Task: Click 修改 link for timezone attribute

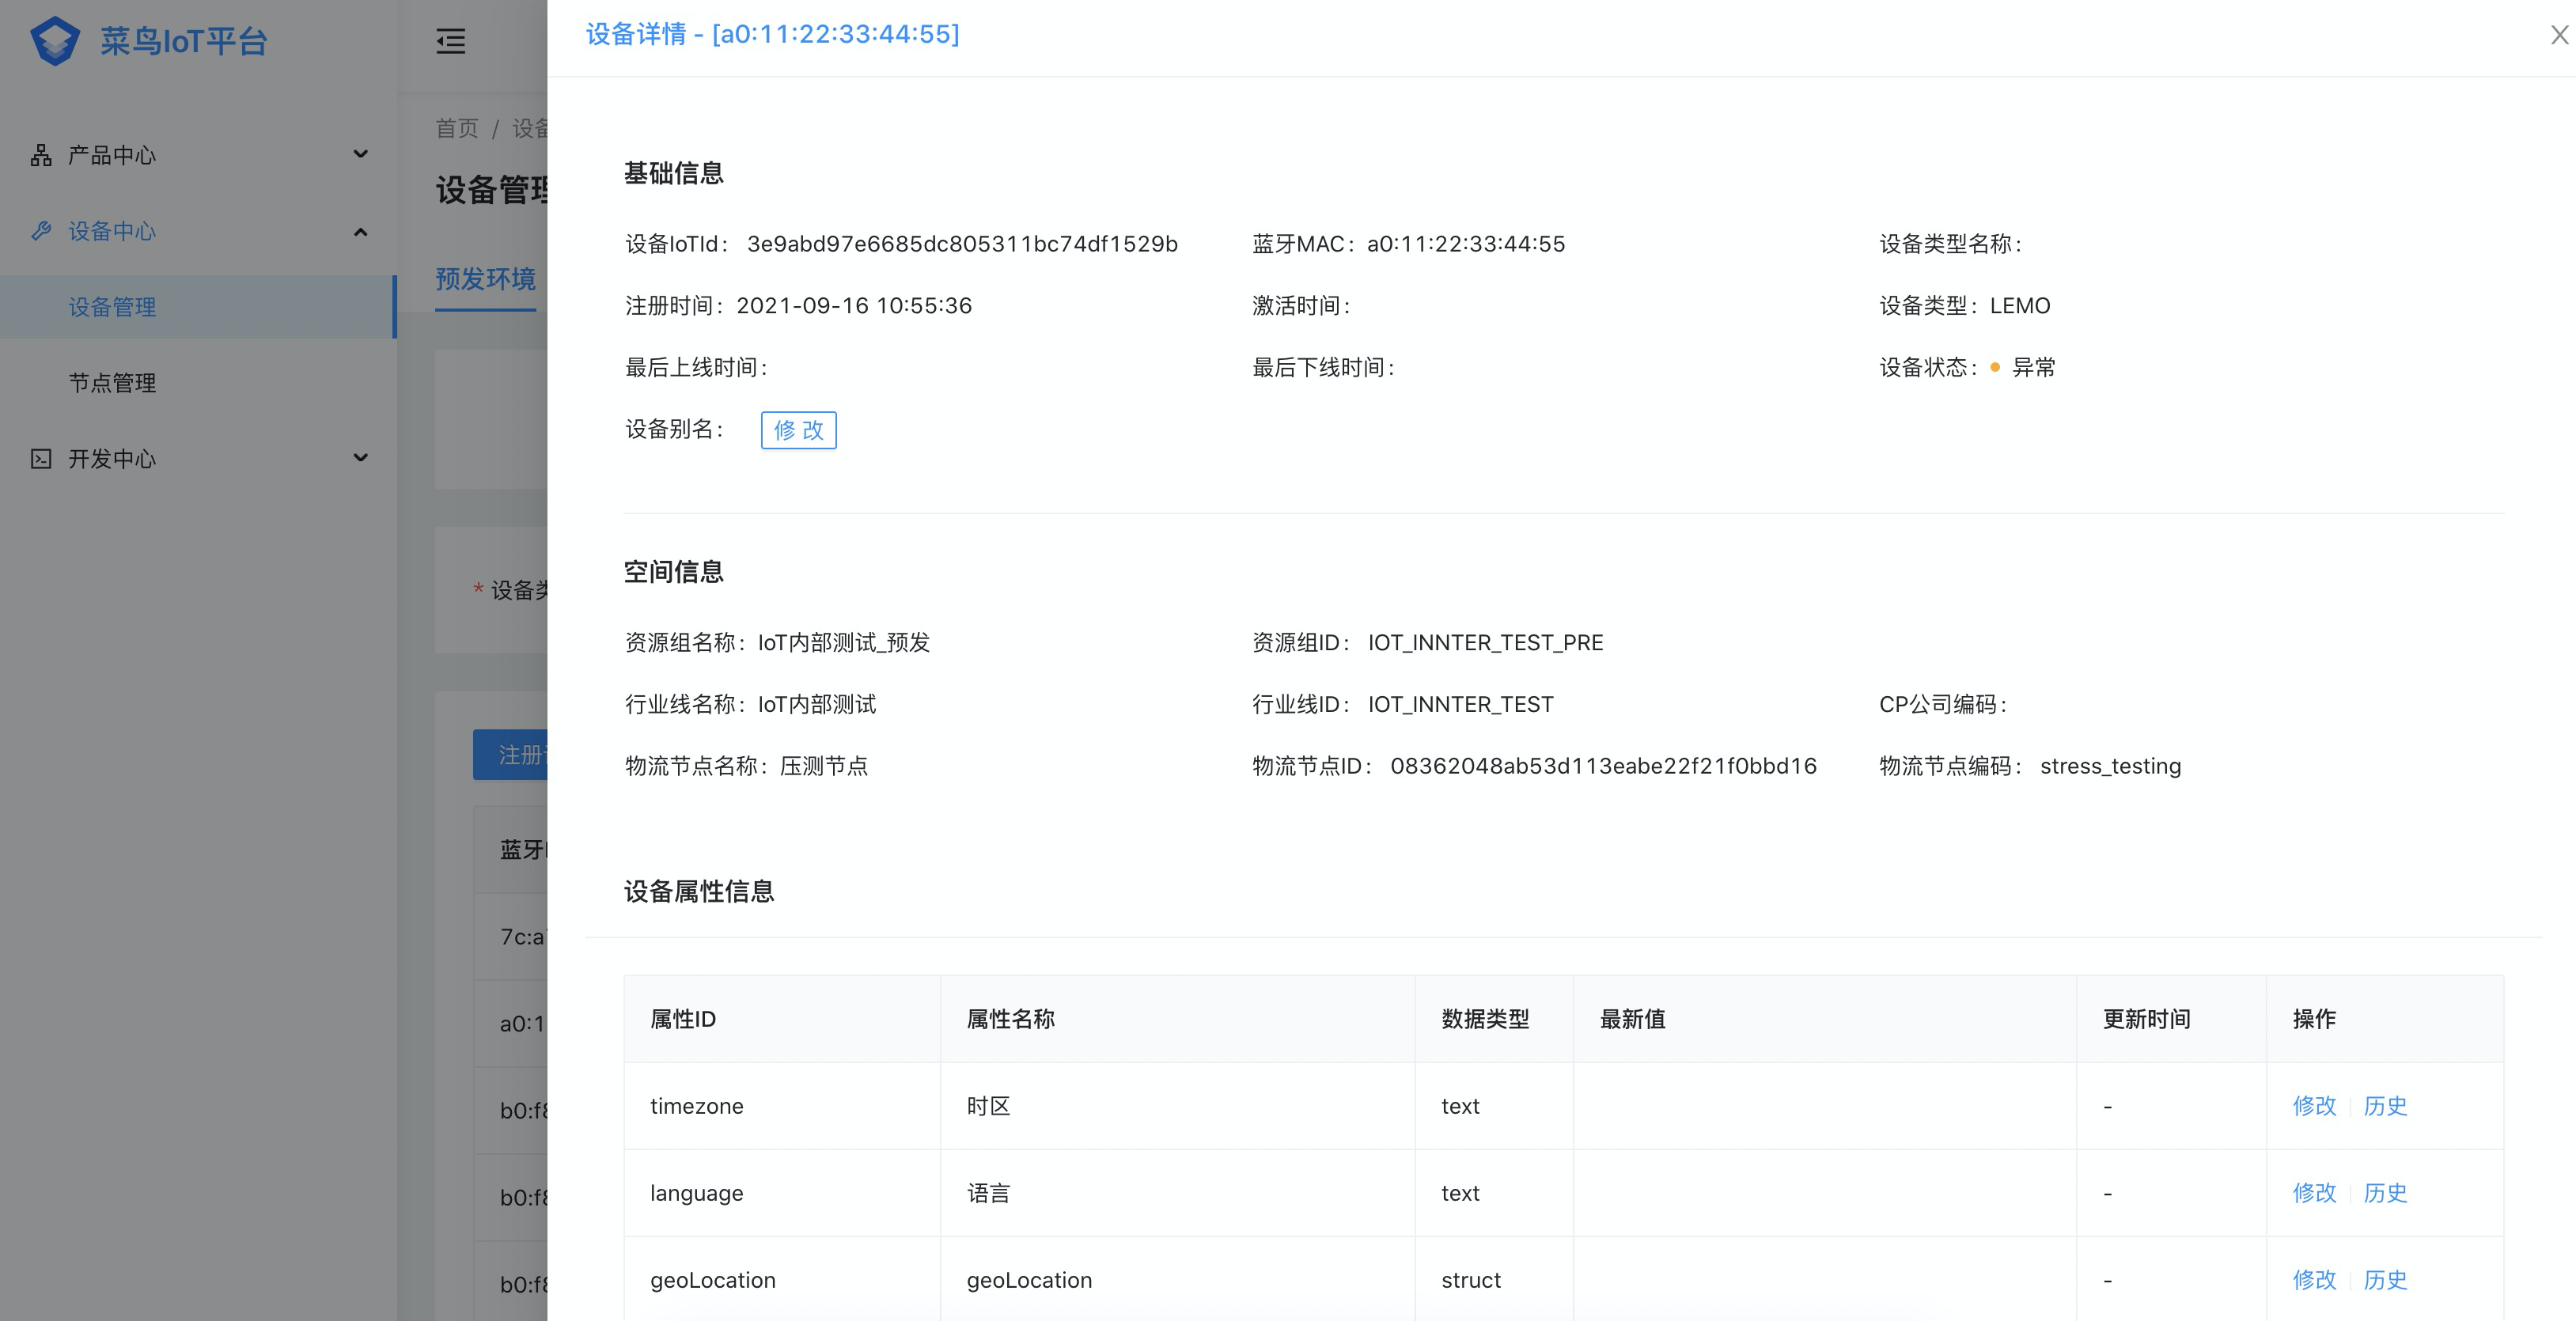Action: click(x=2314, y=1106)
